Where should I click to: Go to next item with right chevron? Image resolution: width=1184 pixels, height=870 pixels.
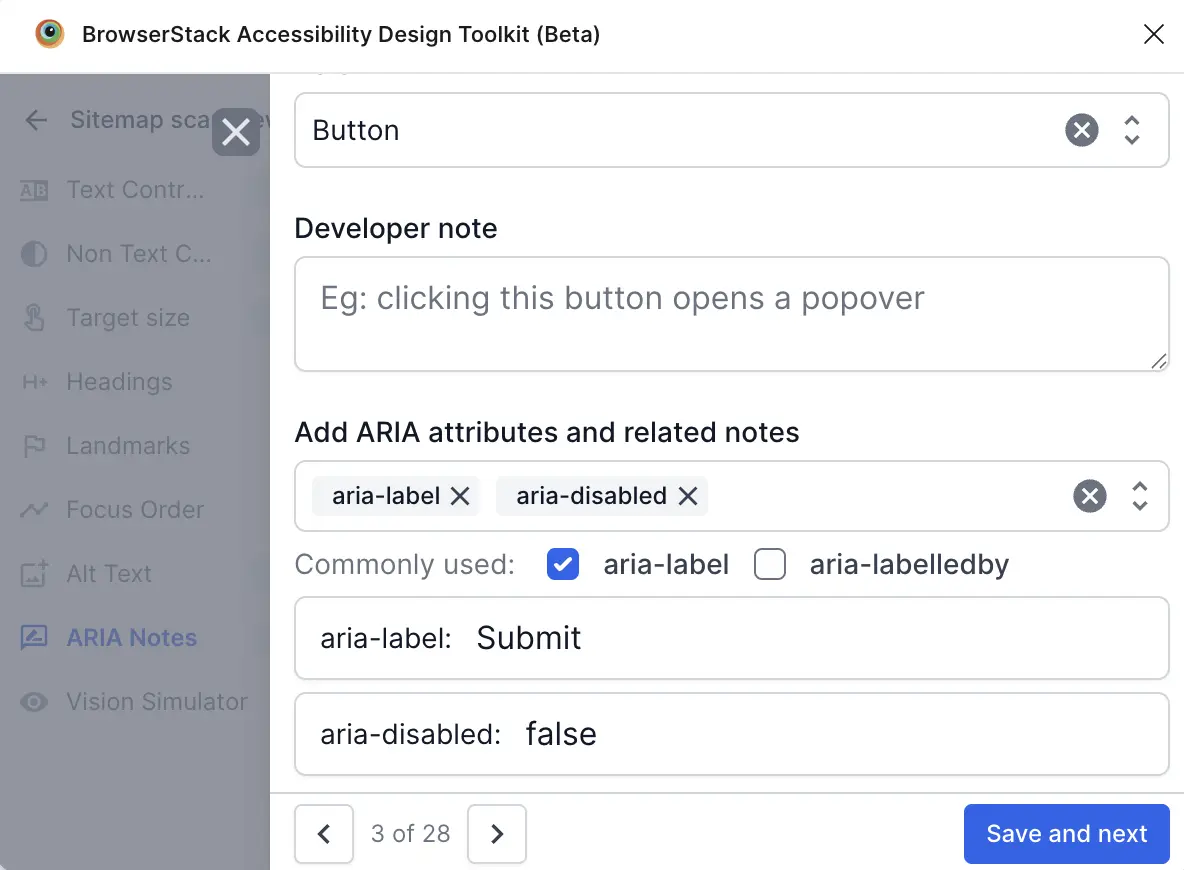(x=497, y=834)
